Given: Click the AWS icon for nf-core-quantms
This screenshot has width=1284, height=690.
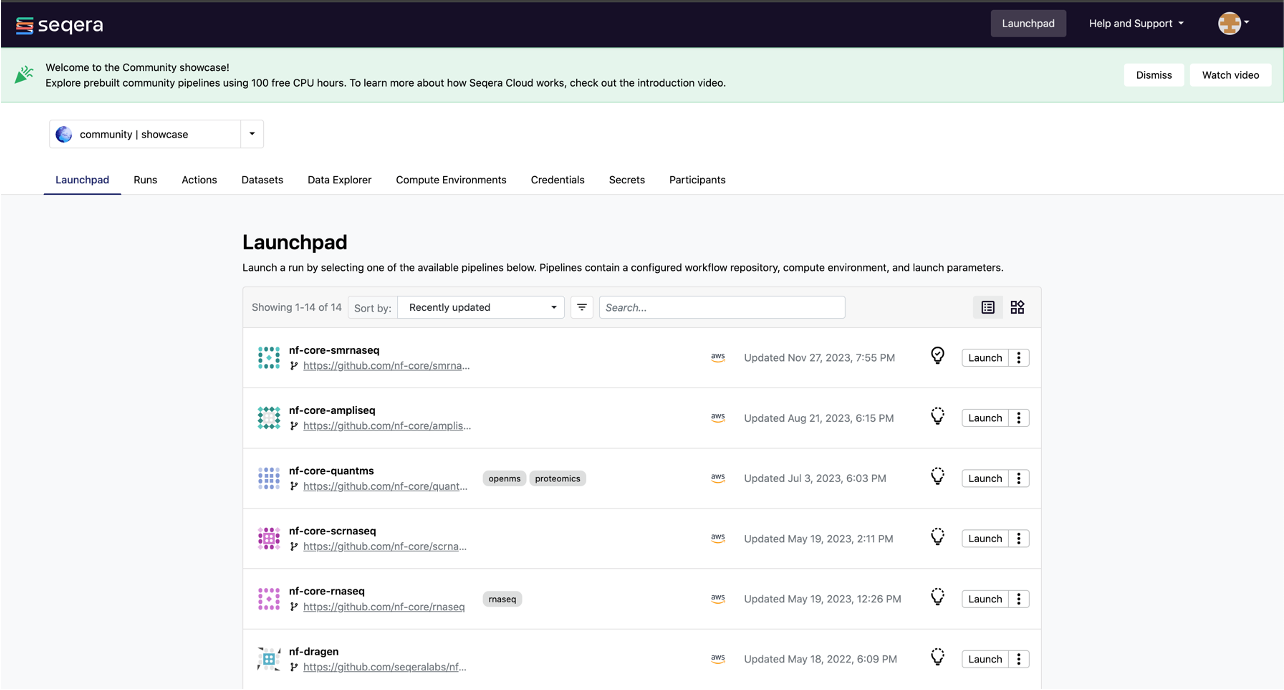Looking at the screenshot, I should (x=718, y=478).
